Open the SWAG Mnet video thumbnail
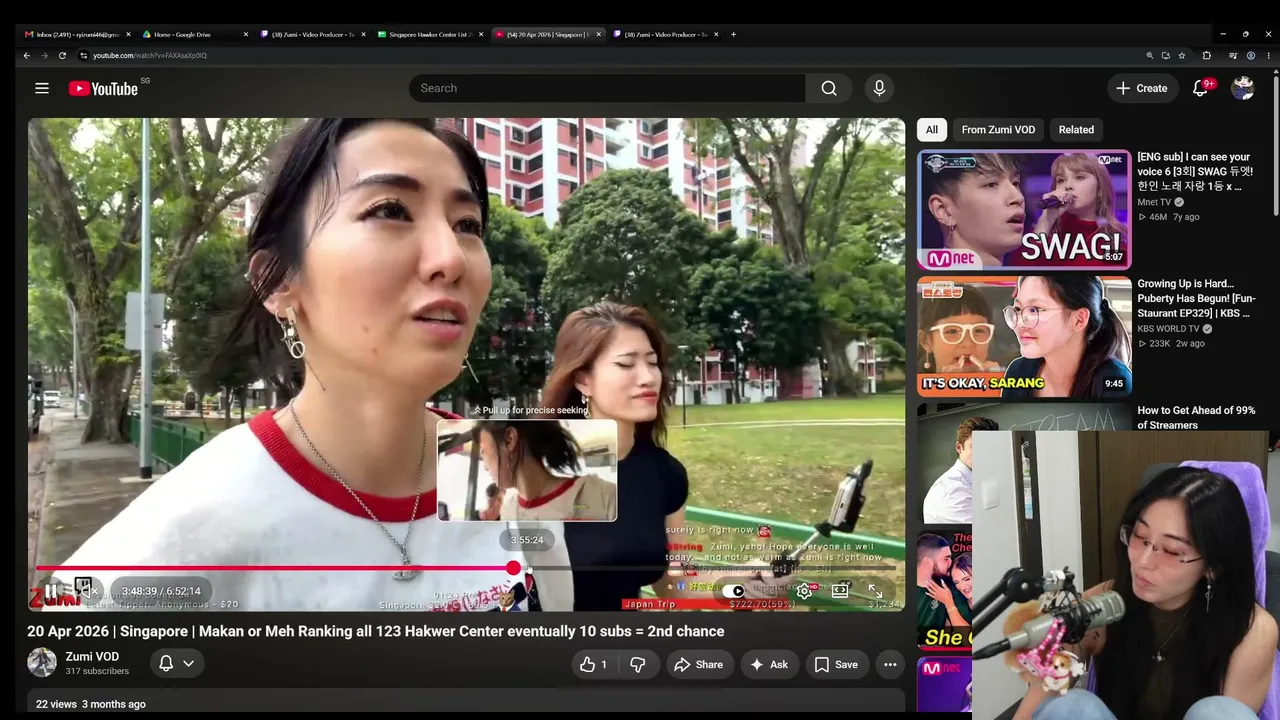 click(1024, 210)
